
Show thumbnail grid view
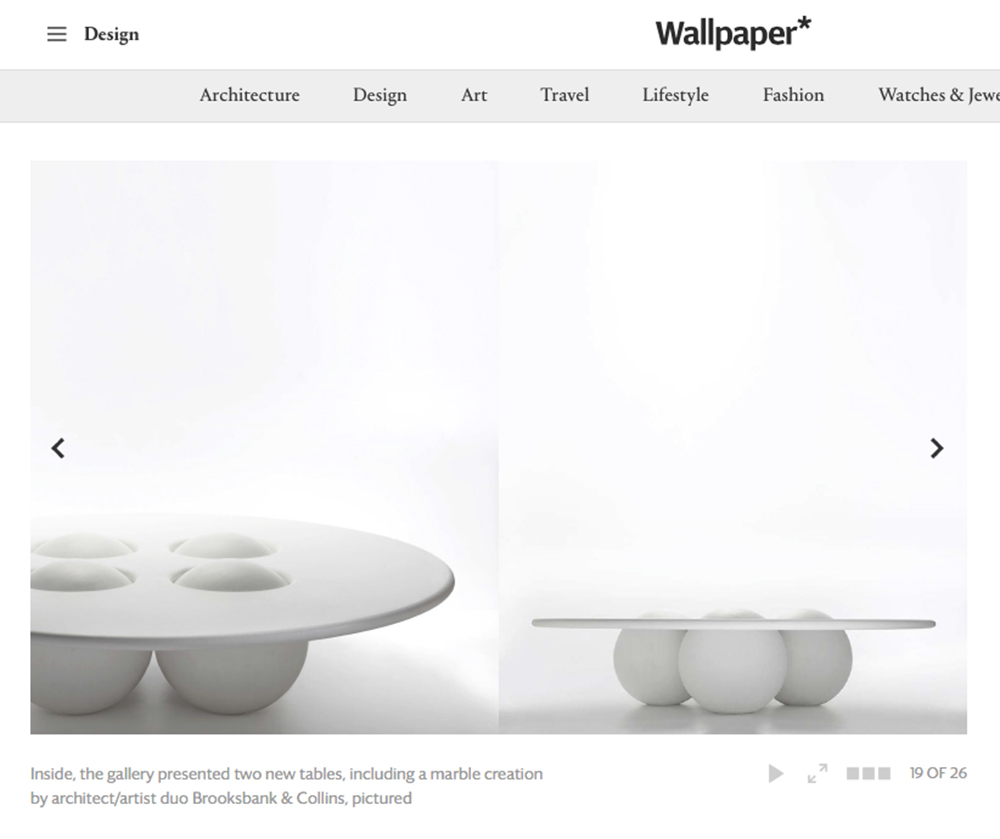point(868,773)
